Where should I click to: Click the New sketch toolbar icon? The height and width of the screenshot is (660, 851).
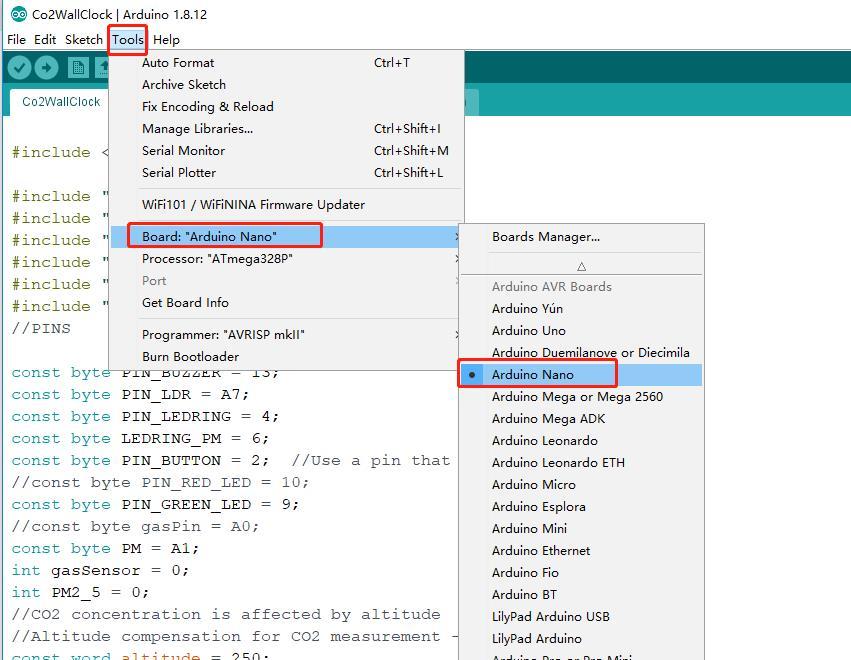point(78,68)
